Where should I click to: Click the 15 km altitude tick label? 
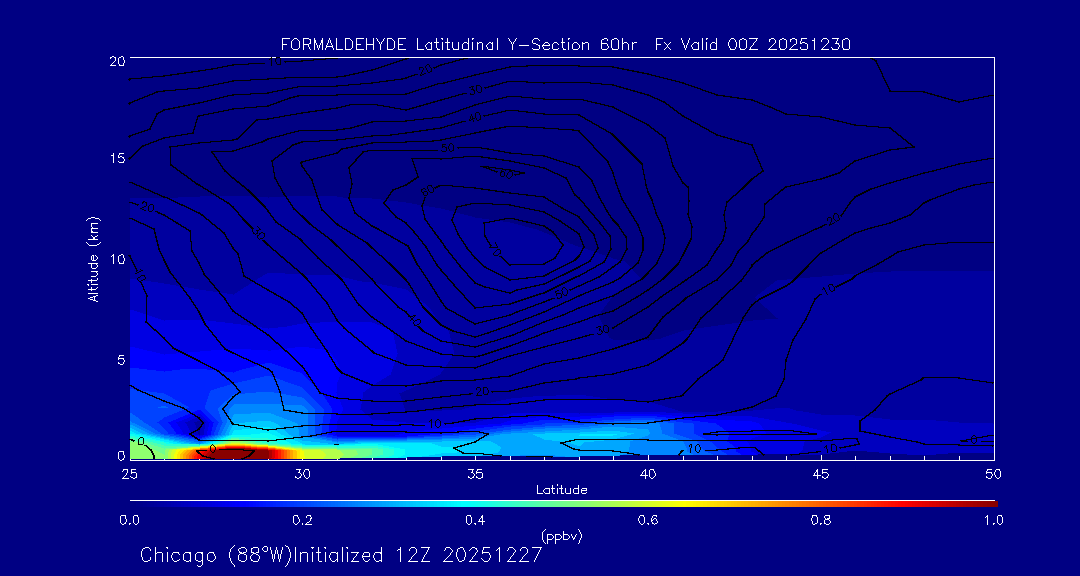click(x=115, y=159)
